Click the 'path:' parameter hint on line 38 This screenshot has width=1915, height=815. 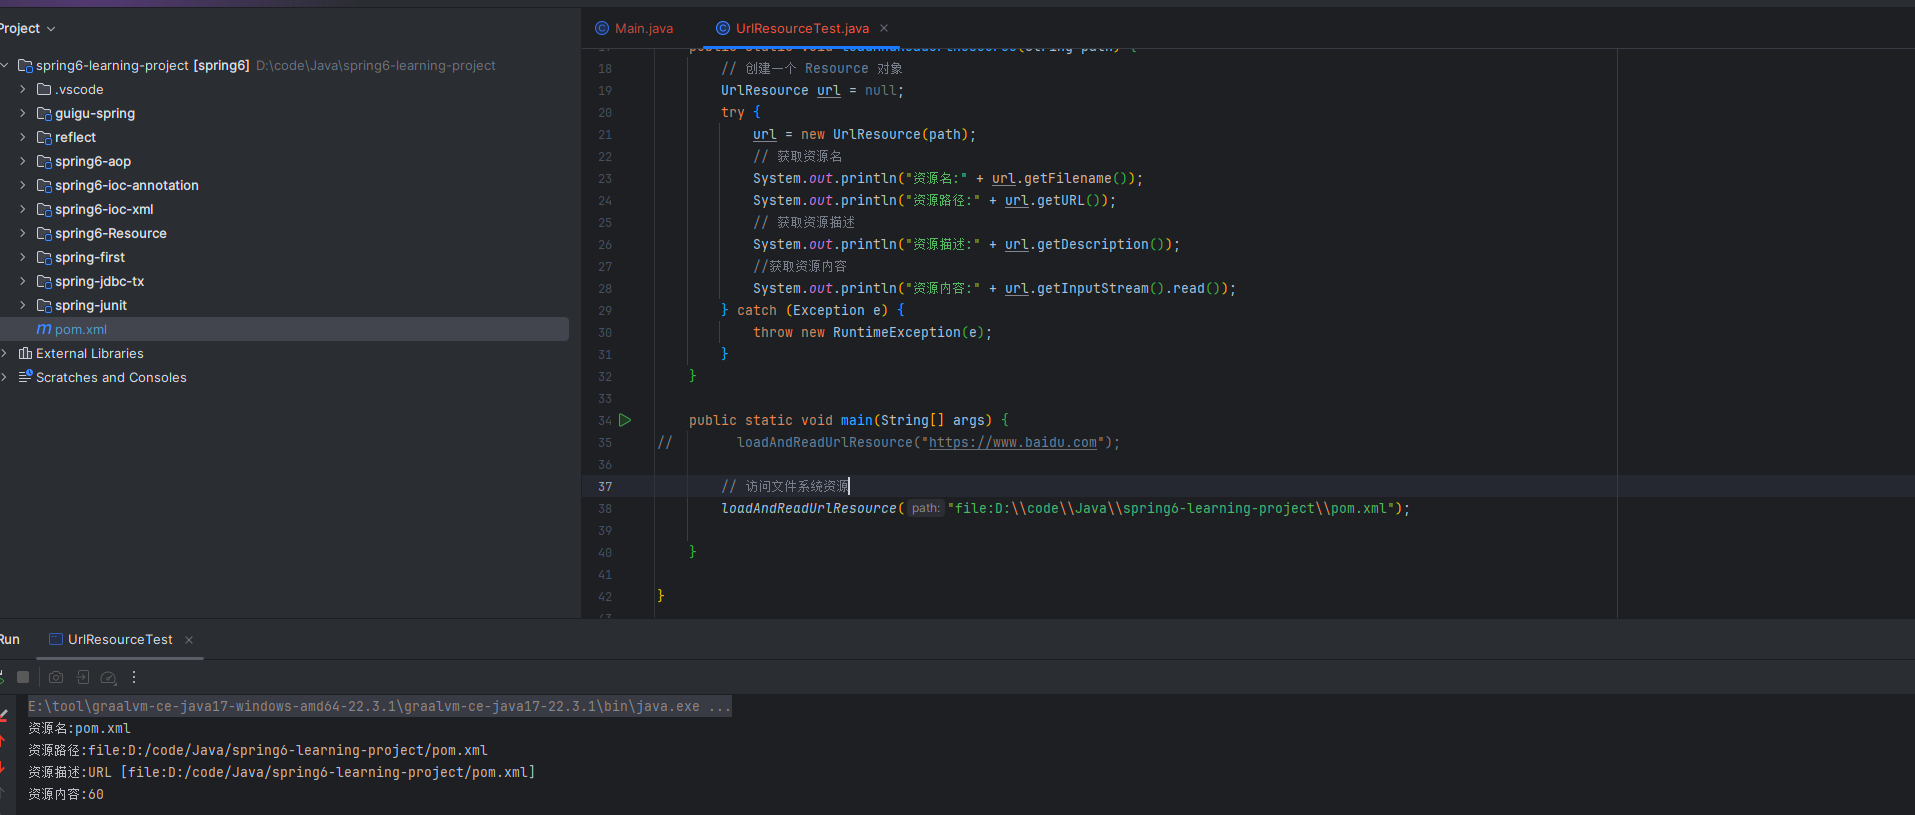[x=925, y=508]
